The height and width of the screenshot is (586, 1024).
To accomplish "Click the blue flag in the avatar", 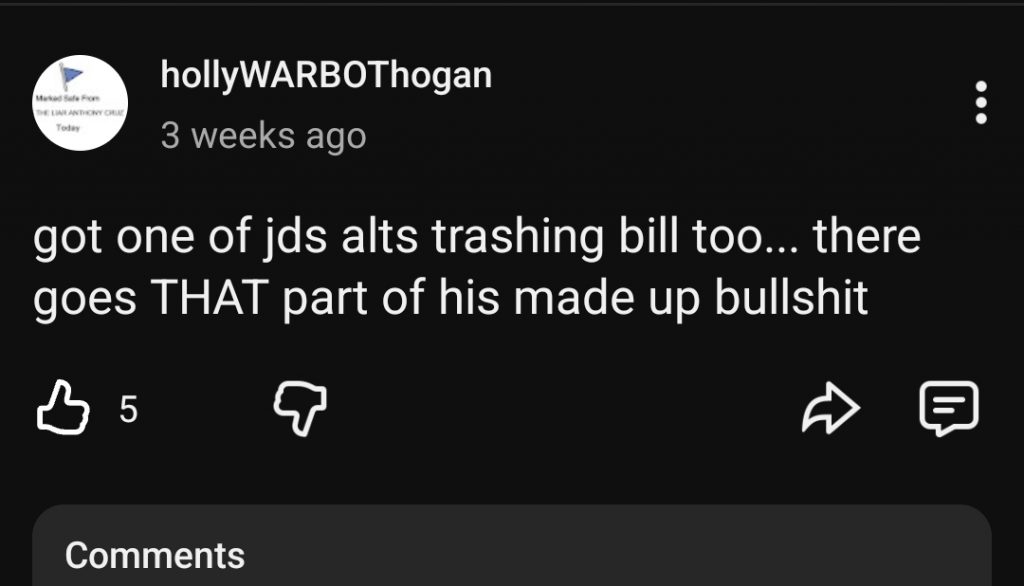I will (x=71, y=76).
